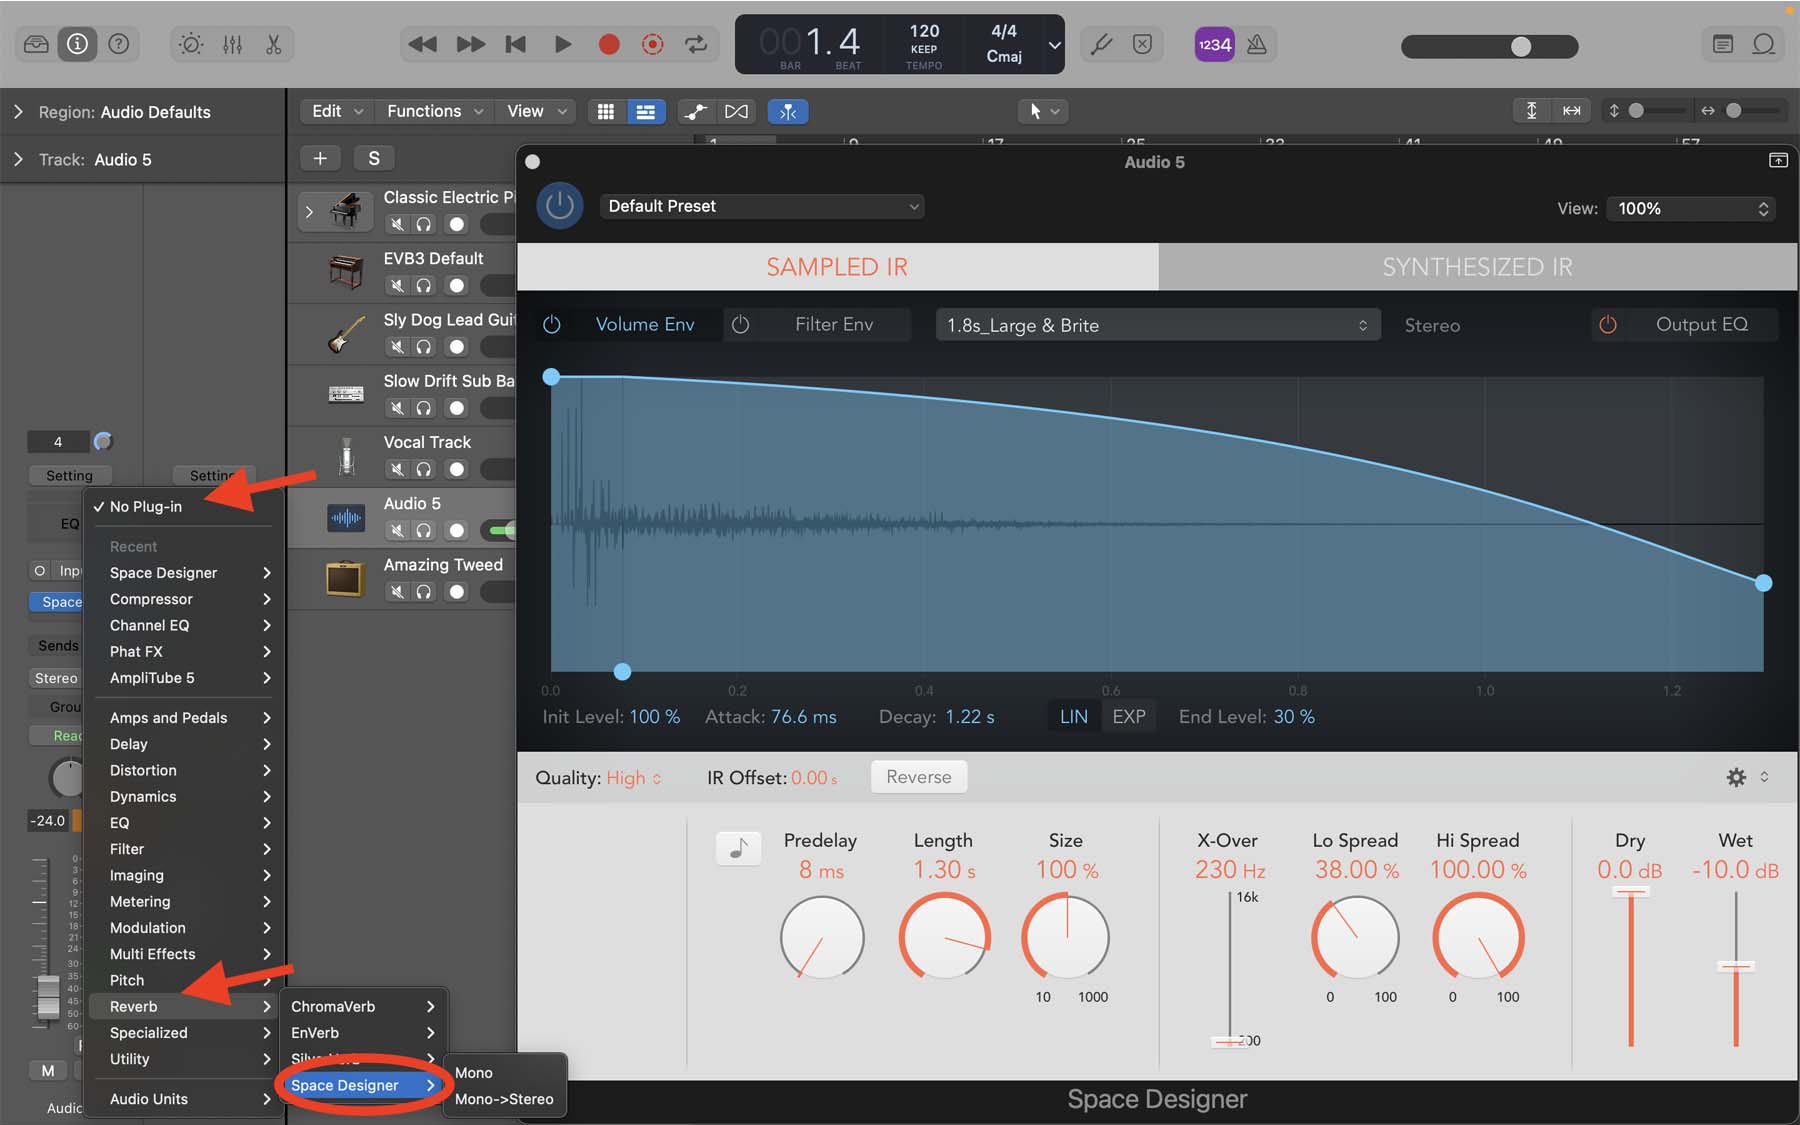
Task: Open the Loop Browser icon
Action: tap(1764, 44)
